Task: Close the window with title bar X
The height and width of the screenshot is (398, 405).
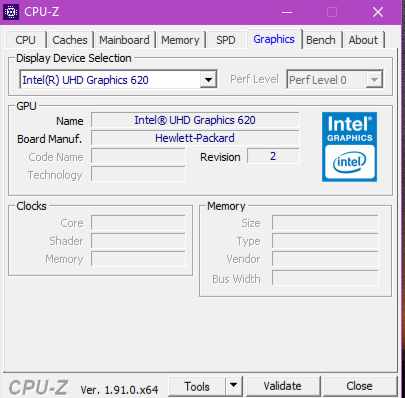Action: tap(378, 12)
